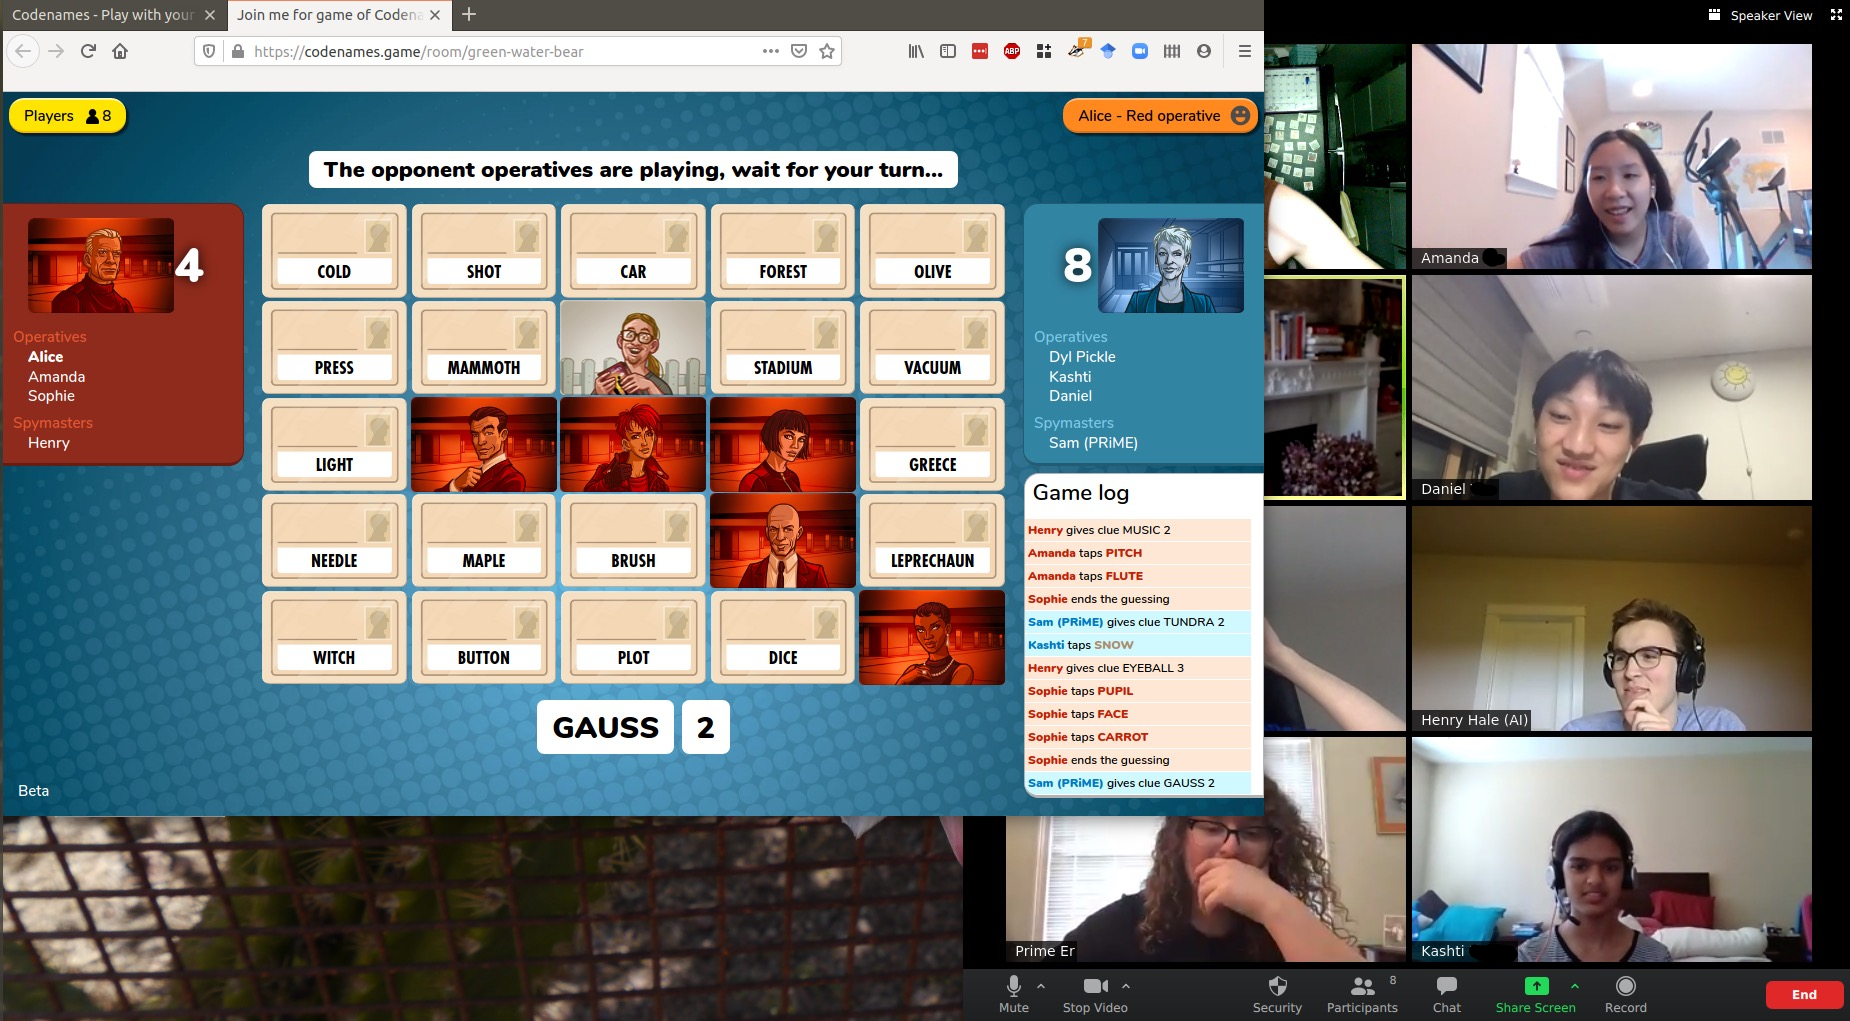This screenshot has height=1021, width=1850.
Task: End the Zoom meeting
Action: click(1803, 994)
